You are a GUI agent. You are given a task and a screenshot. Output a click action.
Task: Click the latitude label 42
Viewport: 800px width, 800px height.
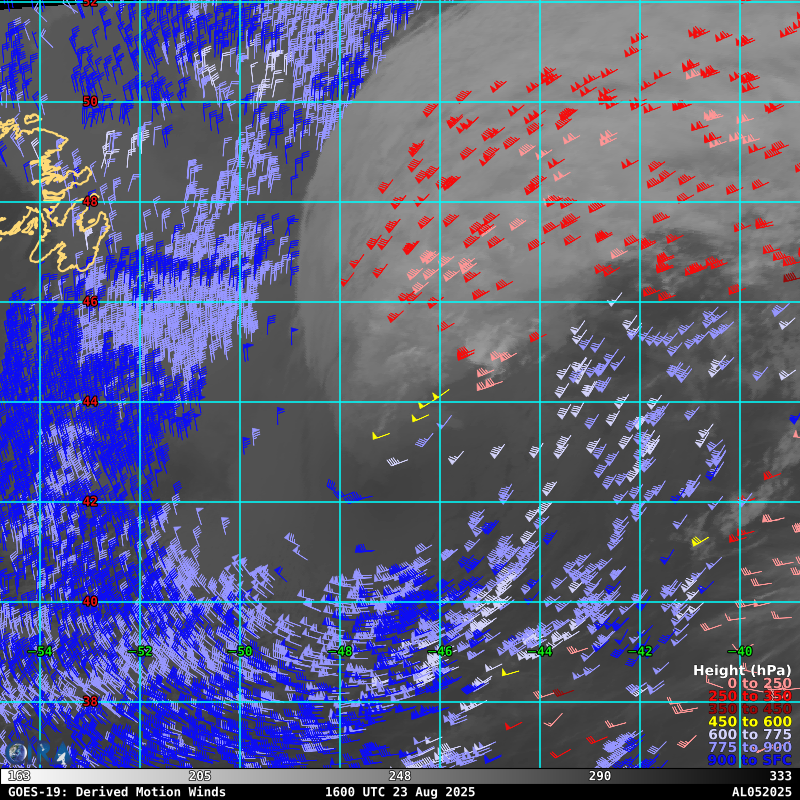tap(90, 502)
